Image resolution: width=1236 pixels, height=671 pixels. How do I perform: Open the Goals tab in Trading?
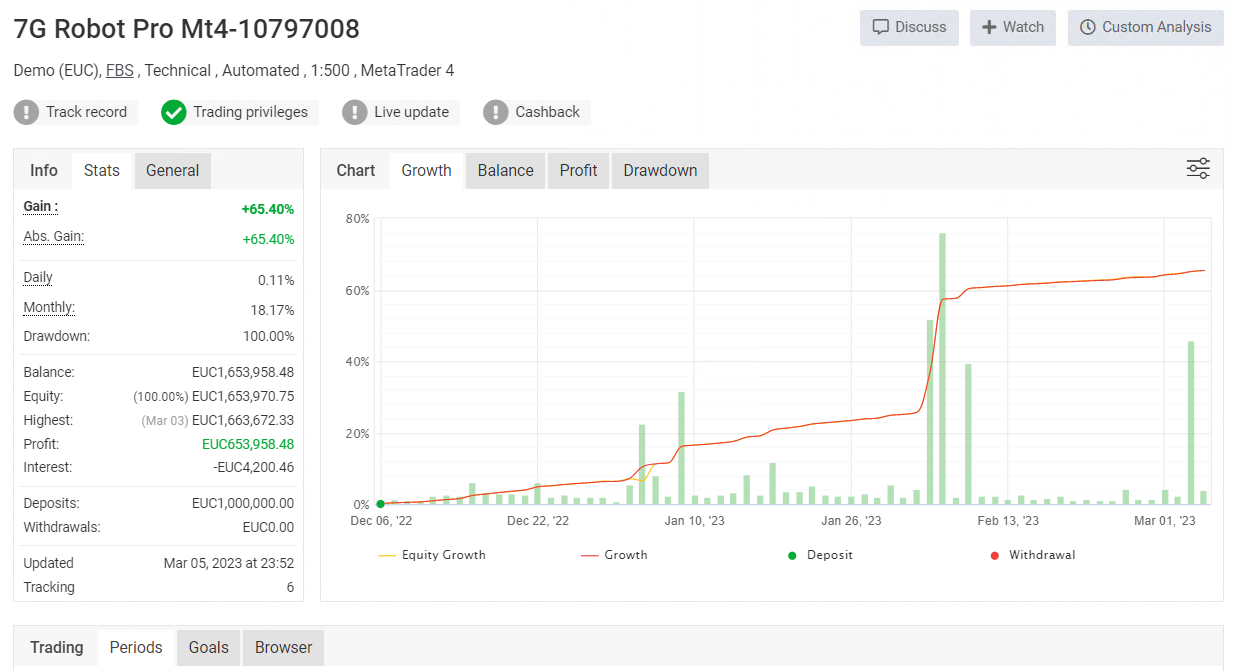coord(208,648)
